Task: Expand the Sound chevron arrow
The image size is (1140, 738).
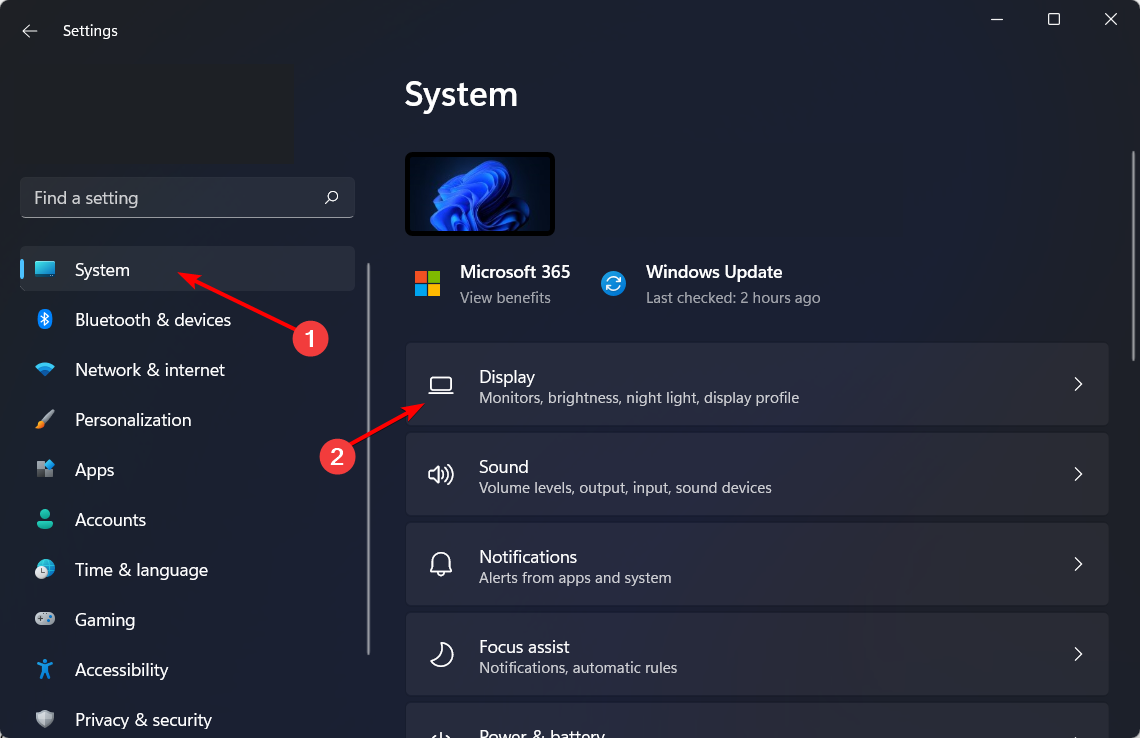Action: click(x=1078, y=475)
